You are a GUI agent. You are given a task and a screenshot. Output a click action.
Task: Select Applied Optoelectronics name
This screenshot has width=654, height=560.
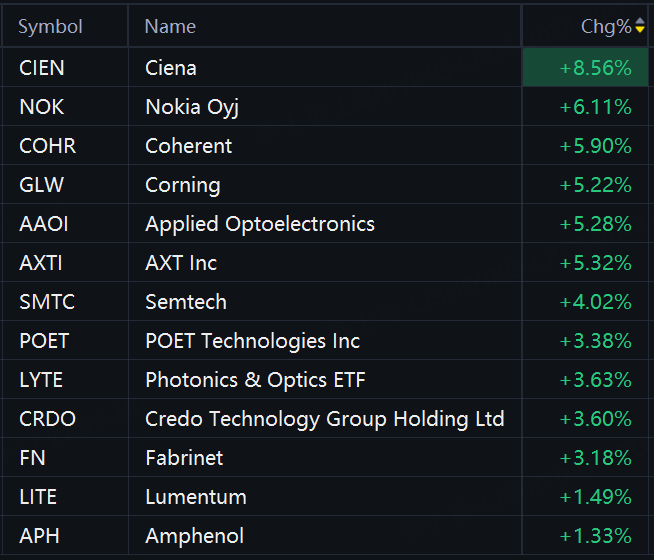point(260,224)
